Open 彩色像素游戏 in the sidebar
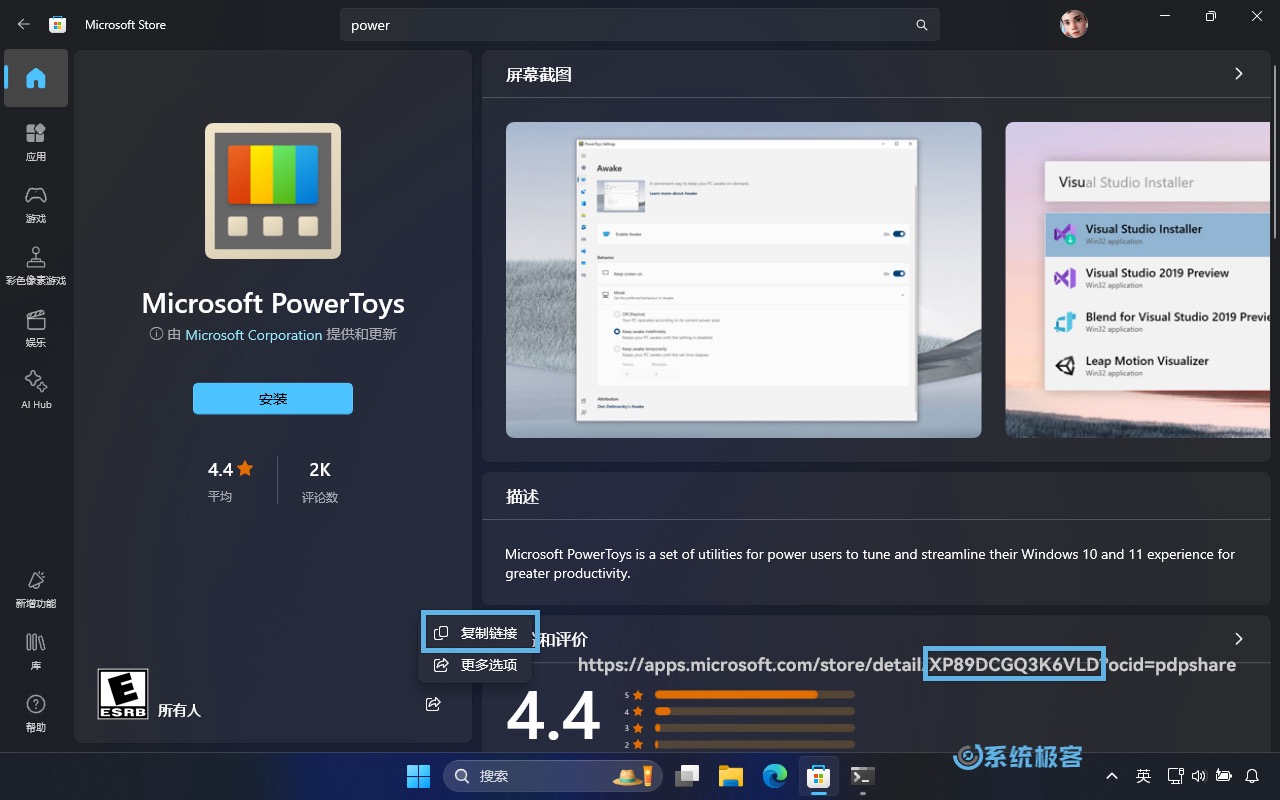Viewport: 1280px width, 800px height. [36, 266]
